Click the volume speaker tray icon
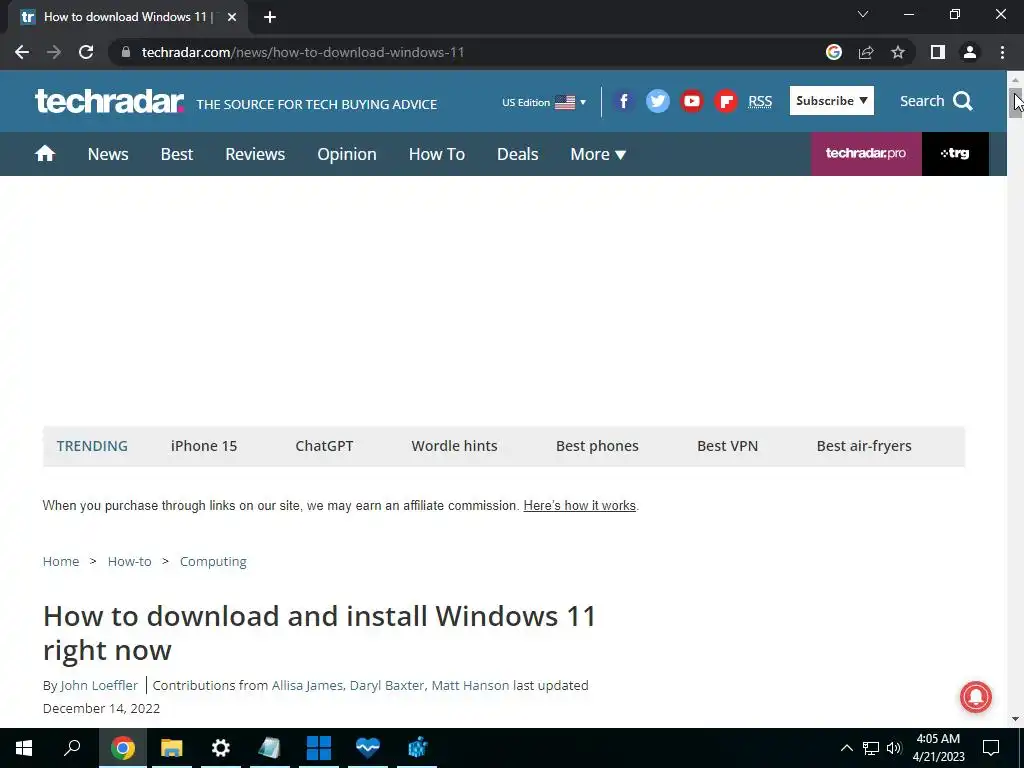Screen dimensions: 1024x768 pyautogui.click(x=894, y=748)
